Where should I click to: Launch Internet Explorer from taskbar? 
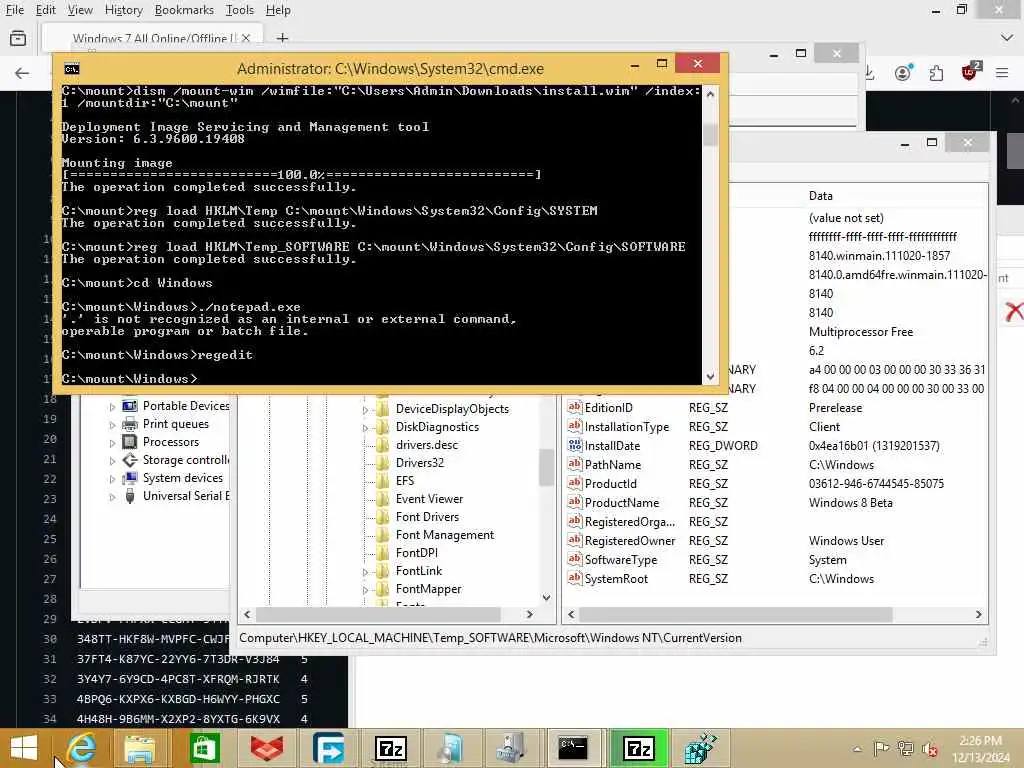(82, 748)
